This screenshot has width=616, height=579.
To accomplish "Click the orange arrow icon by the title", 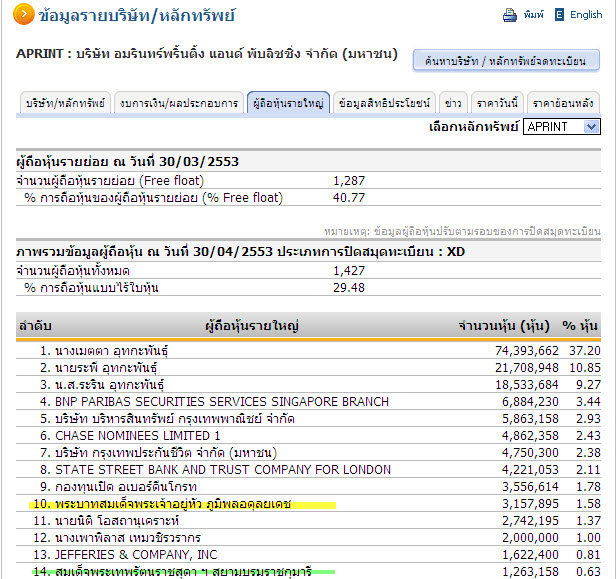I will [x=24, y=14].
